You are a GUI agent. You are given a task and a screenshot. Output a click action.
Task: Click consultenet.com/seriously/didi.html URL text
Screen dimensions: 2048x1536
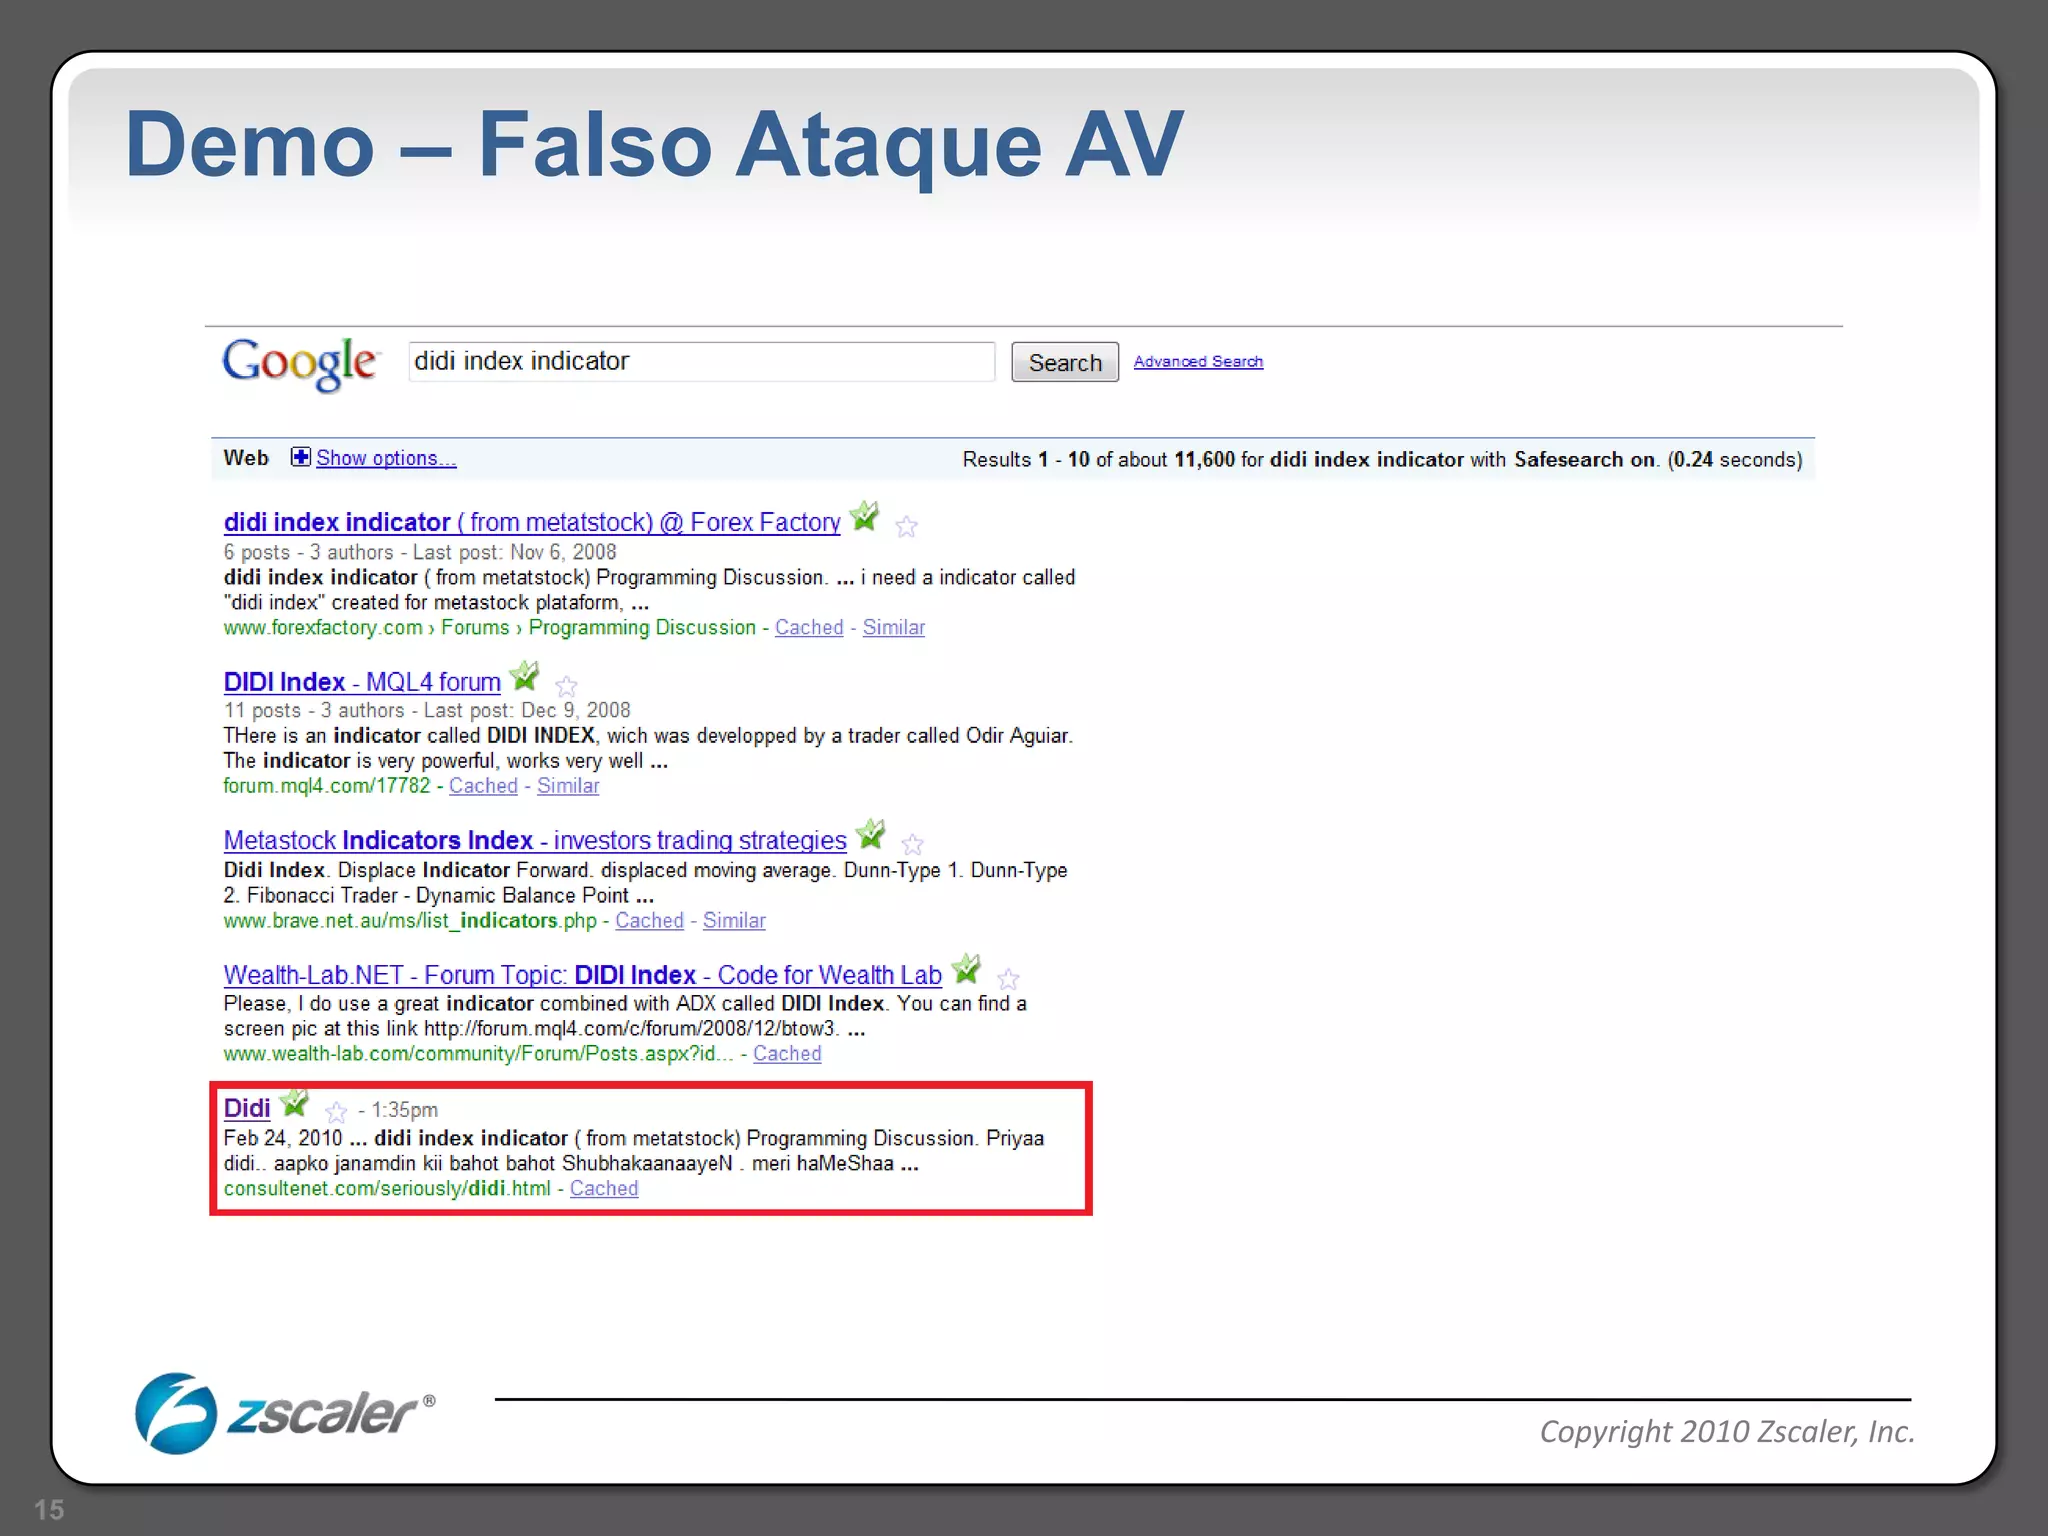click(387, 1188)
